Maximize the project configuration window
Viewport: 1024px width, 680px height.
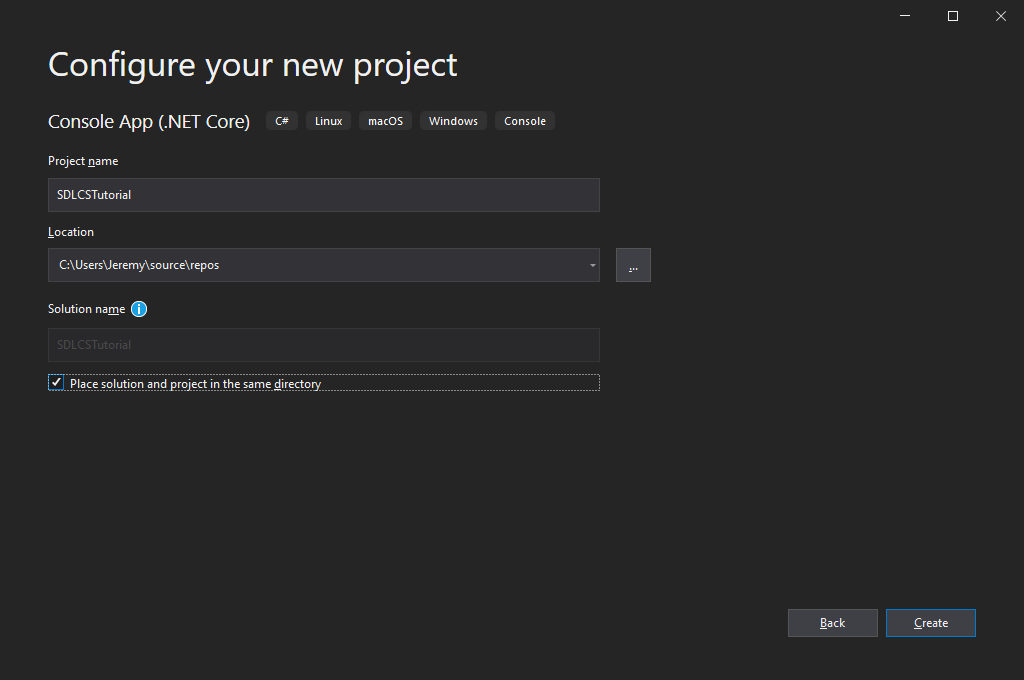pos(953,16)
